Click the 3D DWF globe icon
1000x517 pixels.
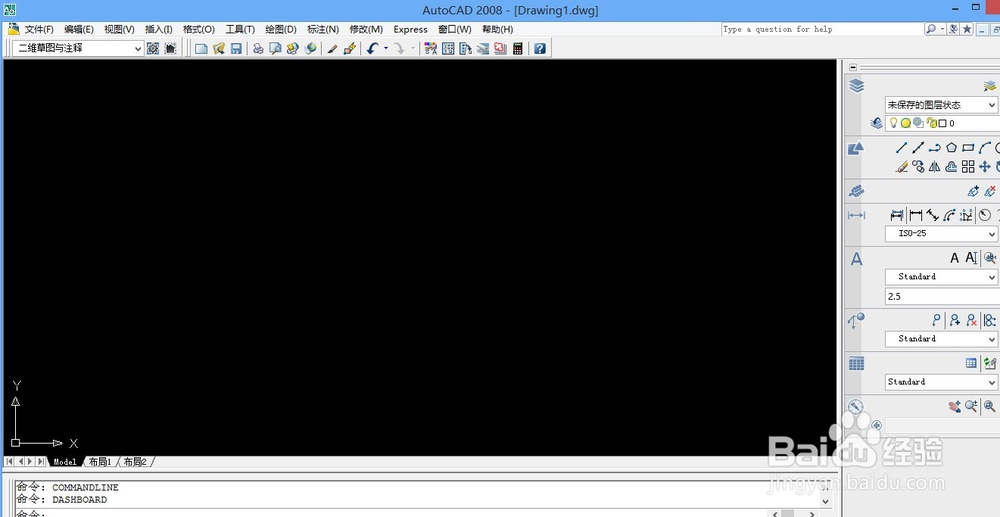pos(311,48)
